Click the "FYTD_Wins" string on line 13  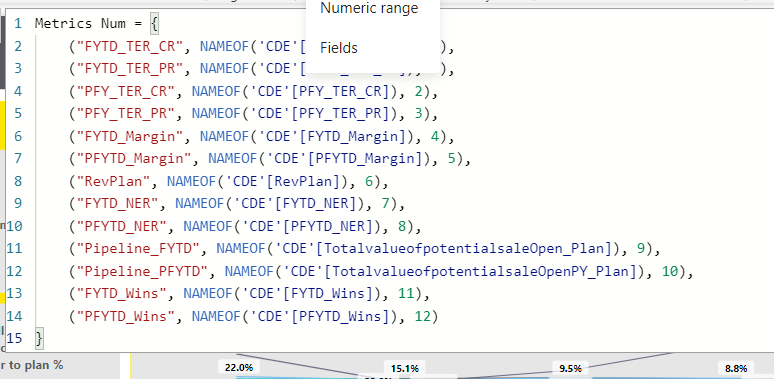121,294
